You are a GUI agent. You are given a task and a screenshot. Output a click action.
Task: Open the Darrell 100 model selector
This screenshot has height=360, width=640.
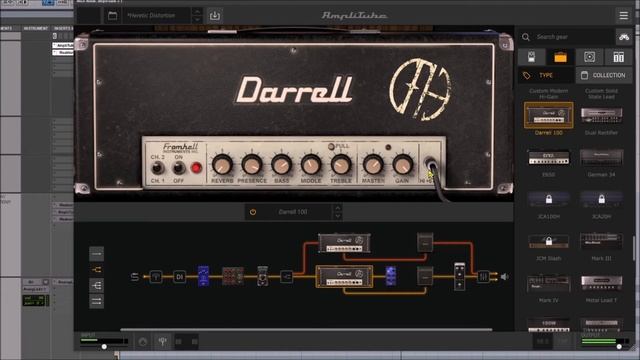293,212
